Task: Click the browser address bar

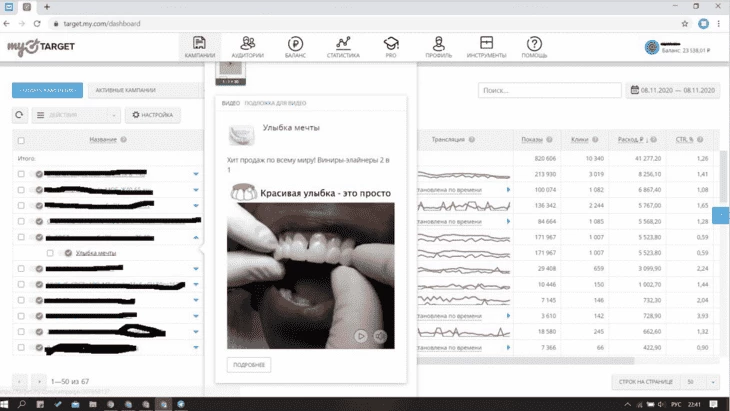Action: [363, 24]
